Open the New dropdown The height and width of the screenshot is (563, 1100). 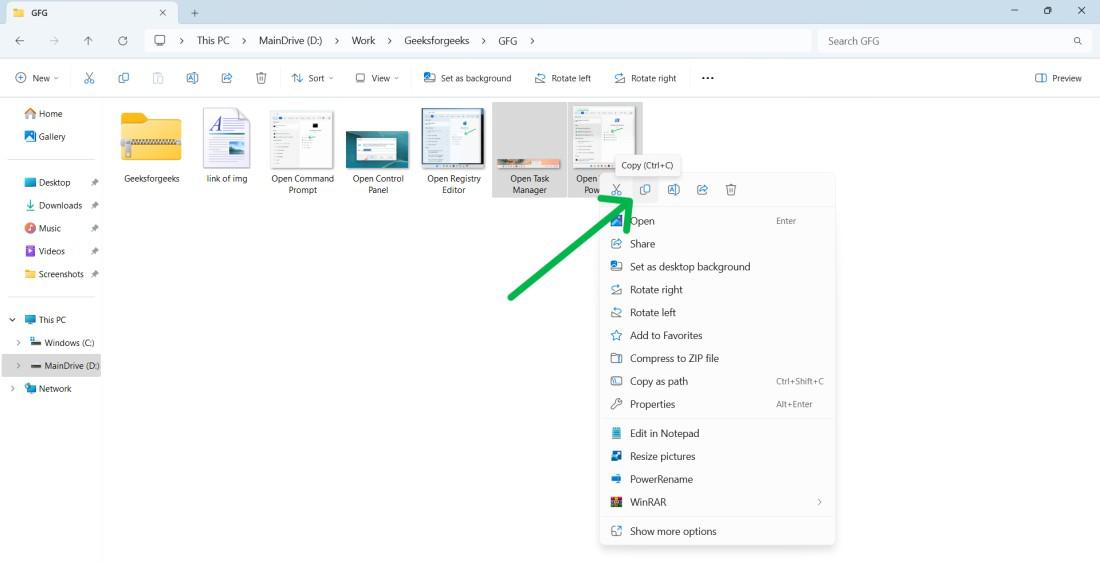click(x=37, y=79)
